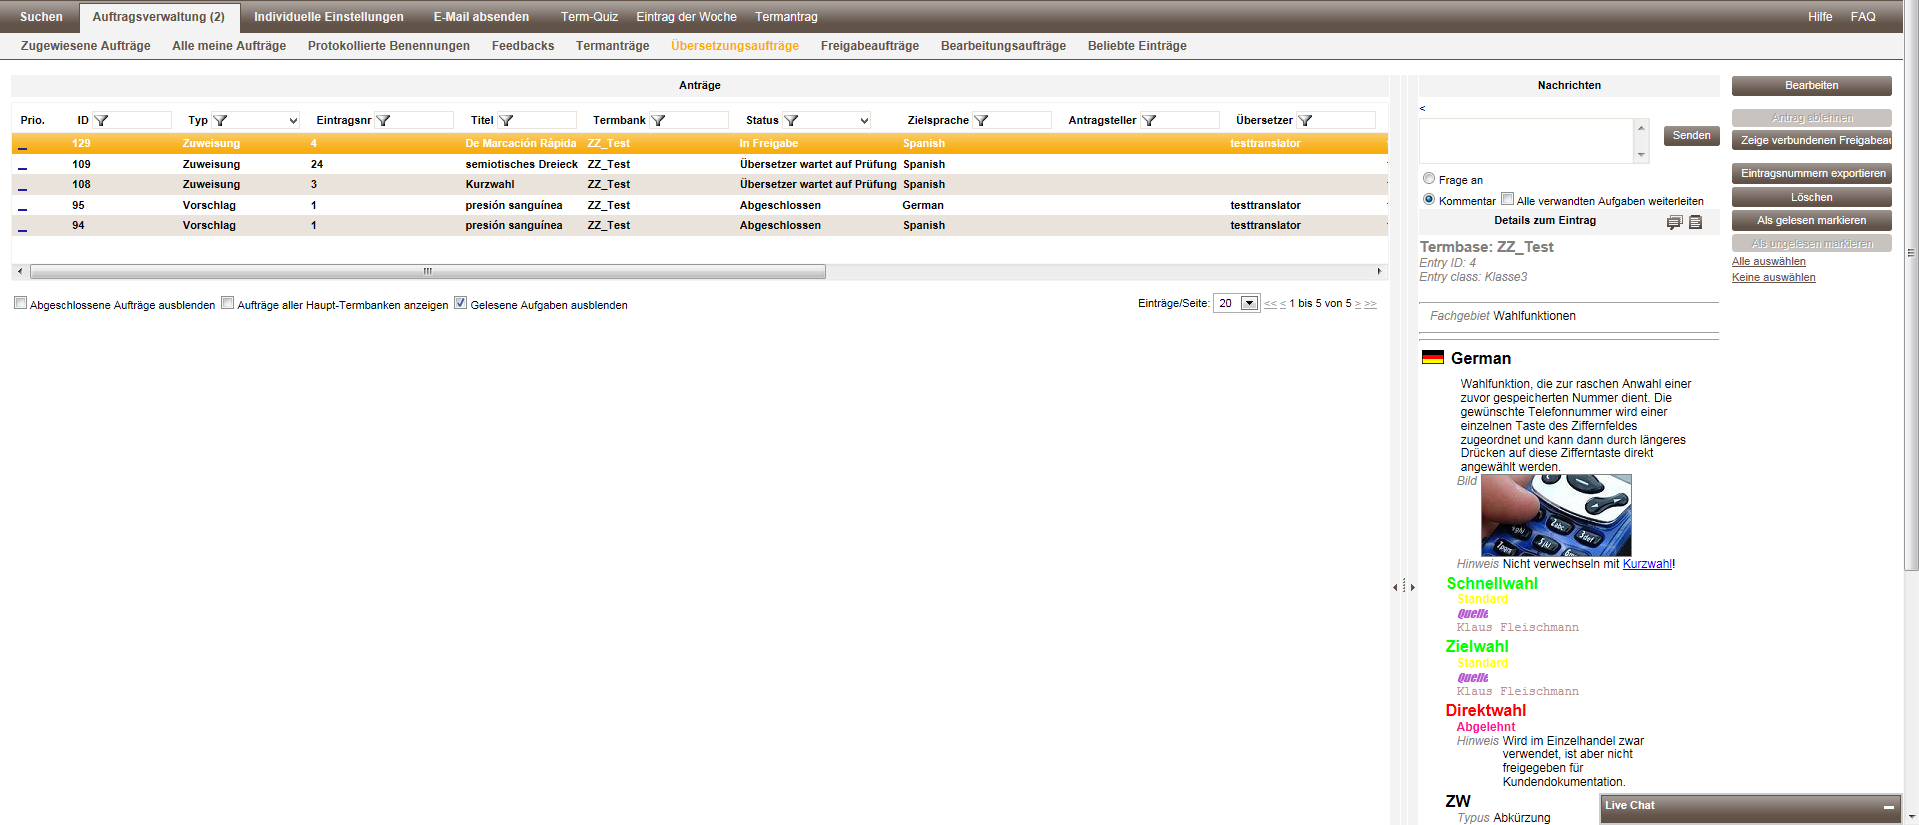1919x825 pixels.
Task: Collapse panel with the splitter left arrow
Action: [x=1395, y=587]
